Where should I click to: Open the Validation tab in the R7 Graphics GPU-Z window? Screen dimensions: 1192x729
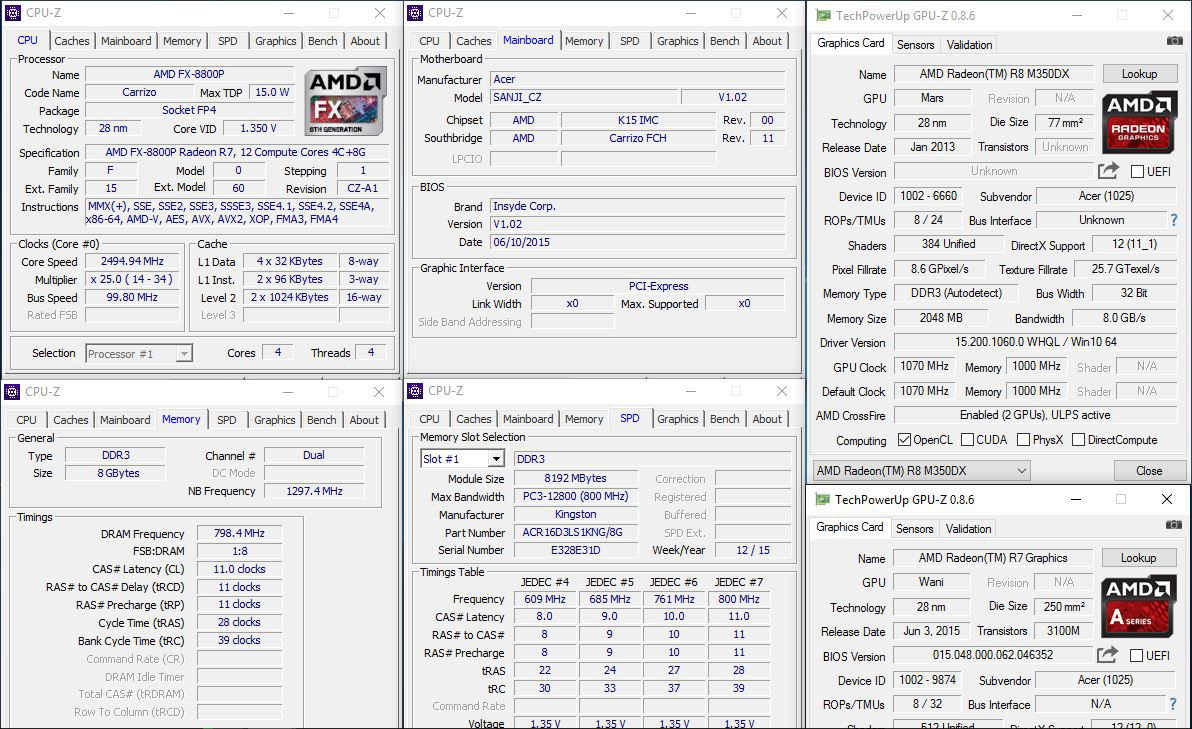point(968,529)
